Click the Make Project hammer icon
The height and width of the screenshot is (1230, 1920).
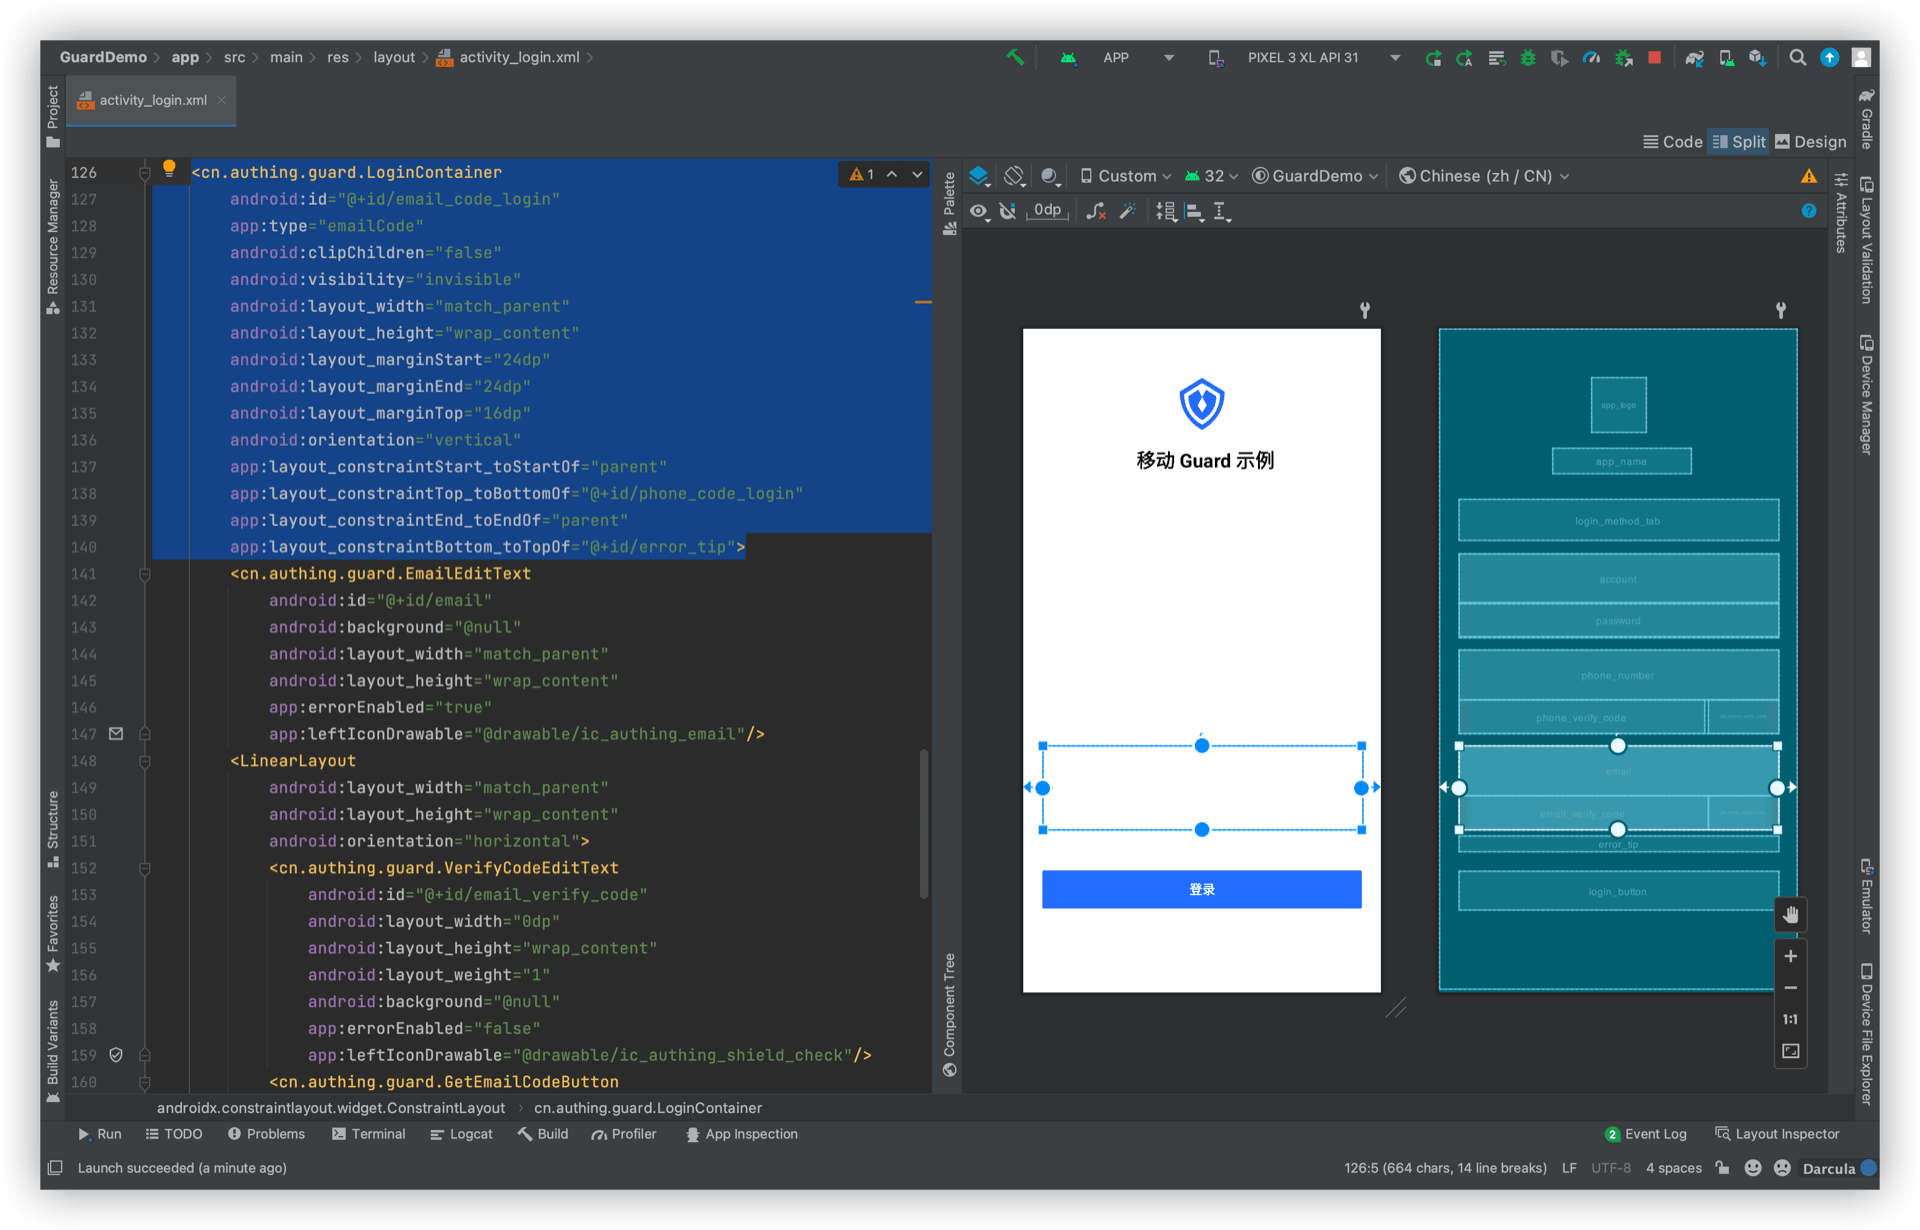[1015, 58]
